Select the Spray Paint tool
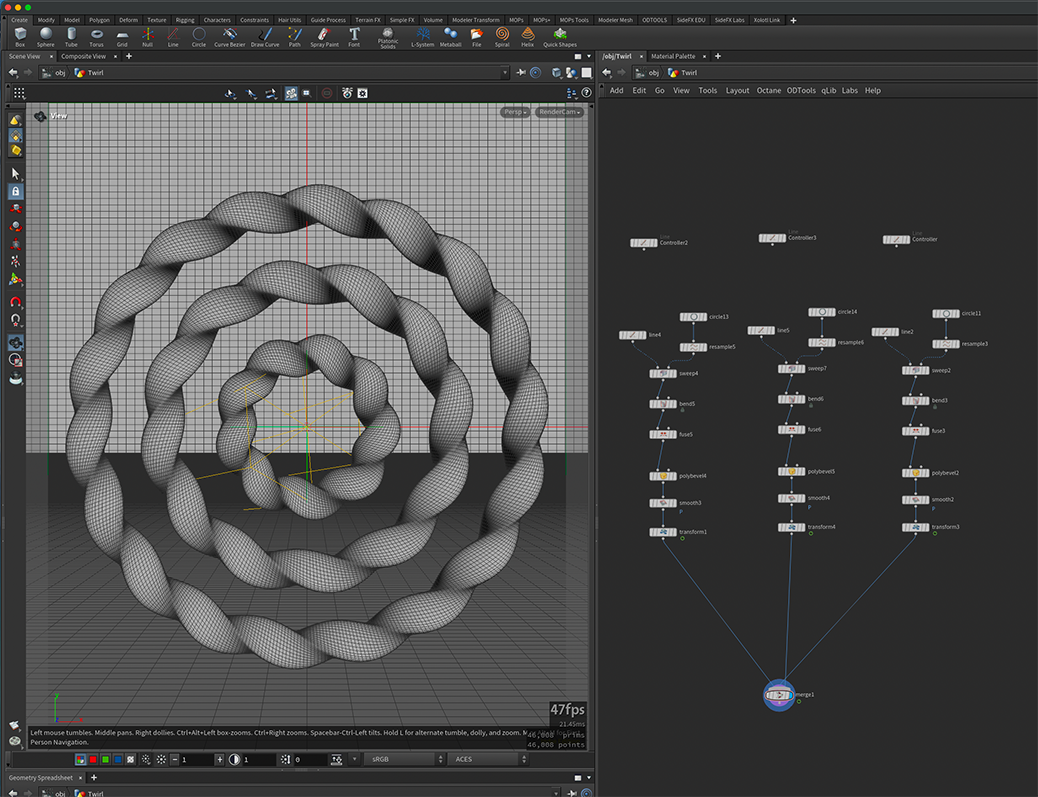Image resolution: width=1038 pixels, height=797 pixels. [324, 36]
